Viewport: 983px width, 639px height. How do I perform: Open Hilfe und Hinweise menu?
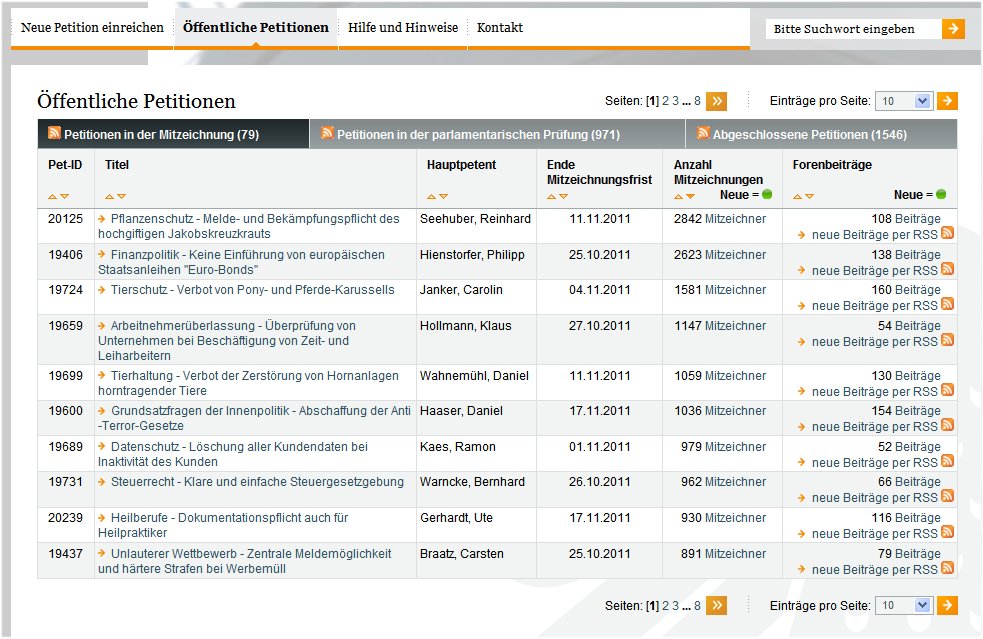click(x=403, y=28)
